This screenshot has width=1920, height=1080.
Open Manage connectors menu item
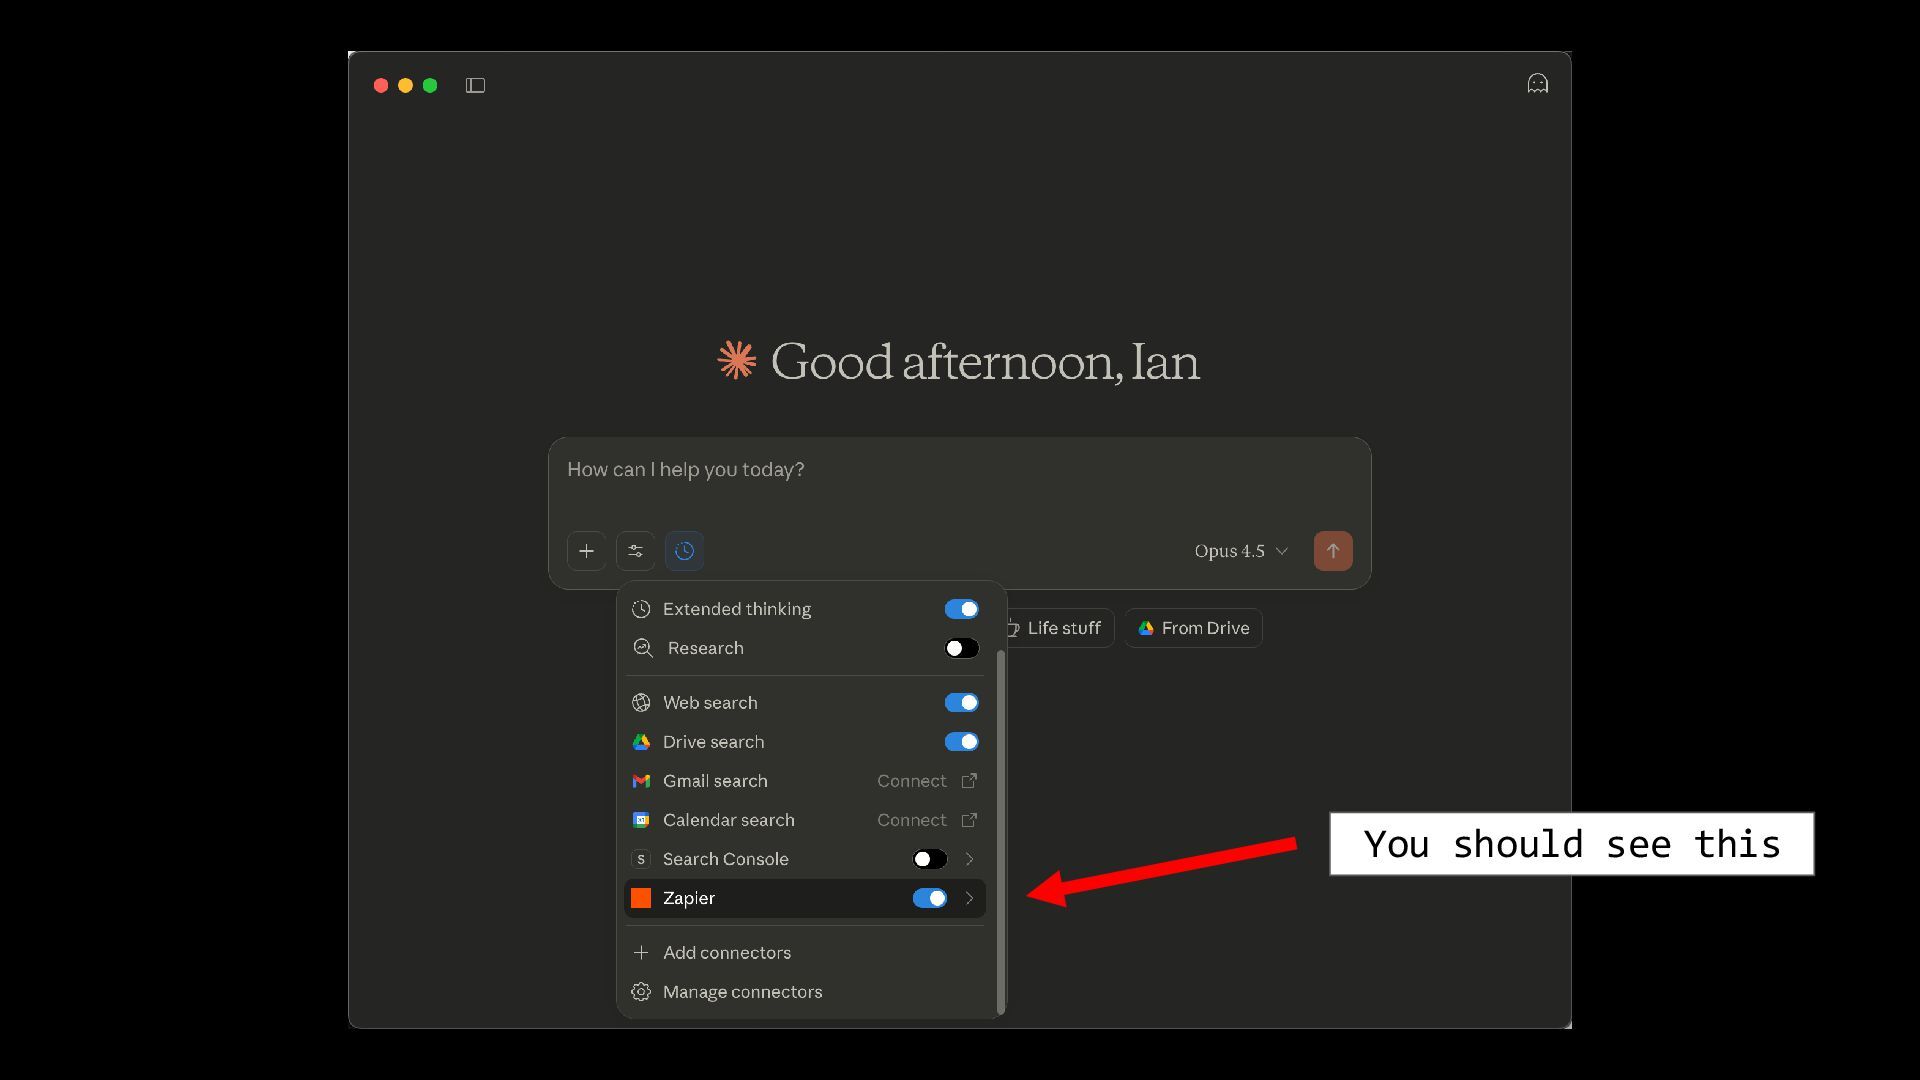coord(741,992)
